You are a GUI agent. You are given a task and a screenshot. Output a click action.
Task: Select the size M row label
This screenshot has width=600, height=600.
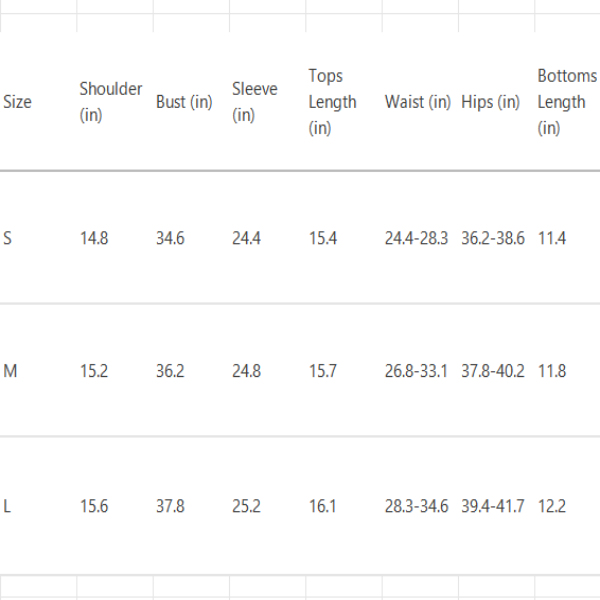point(10,371)
